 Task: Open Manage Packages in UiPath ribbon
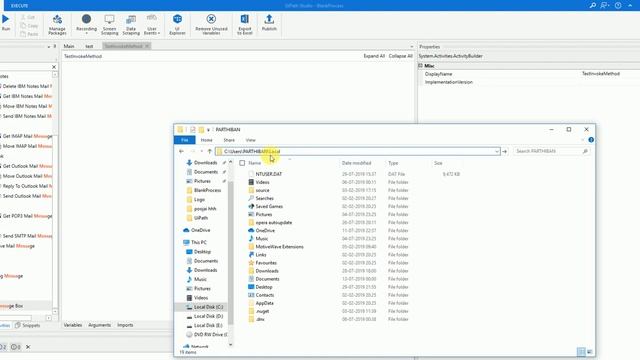pos(57,24)
